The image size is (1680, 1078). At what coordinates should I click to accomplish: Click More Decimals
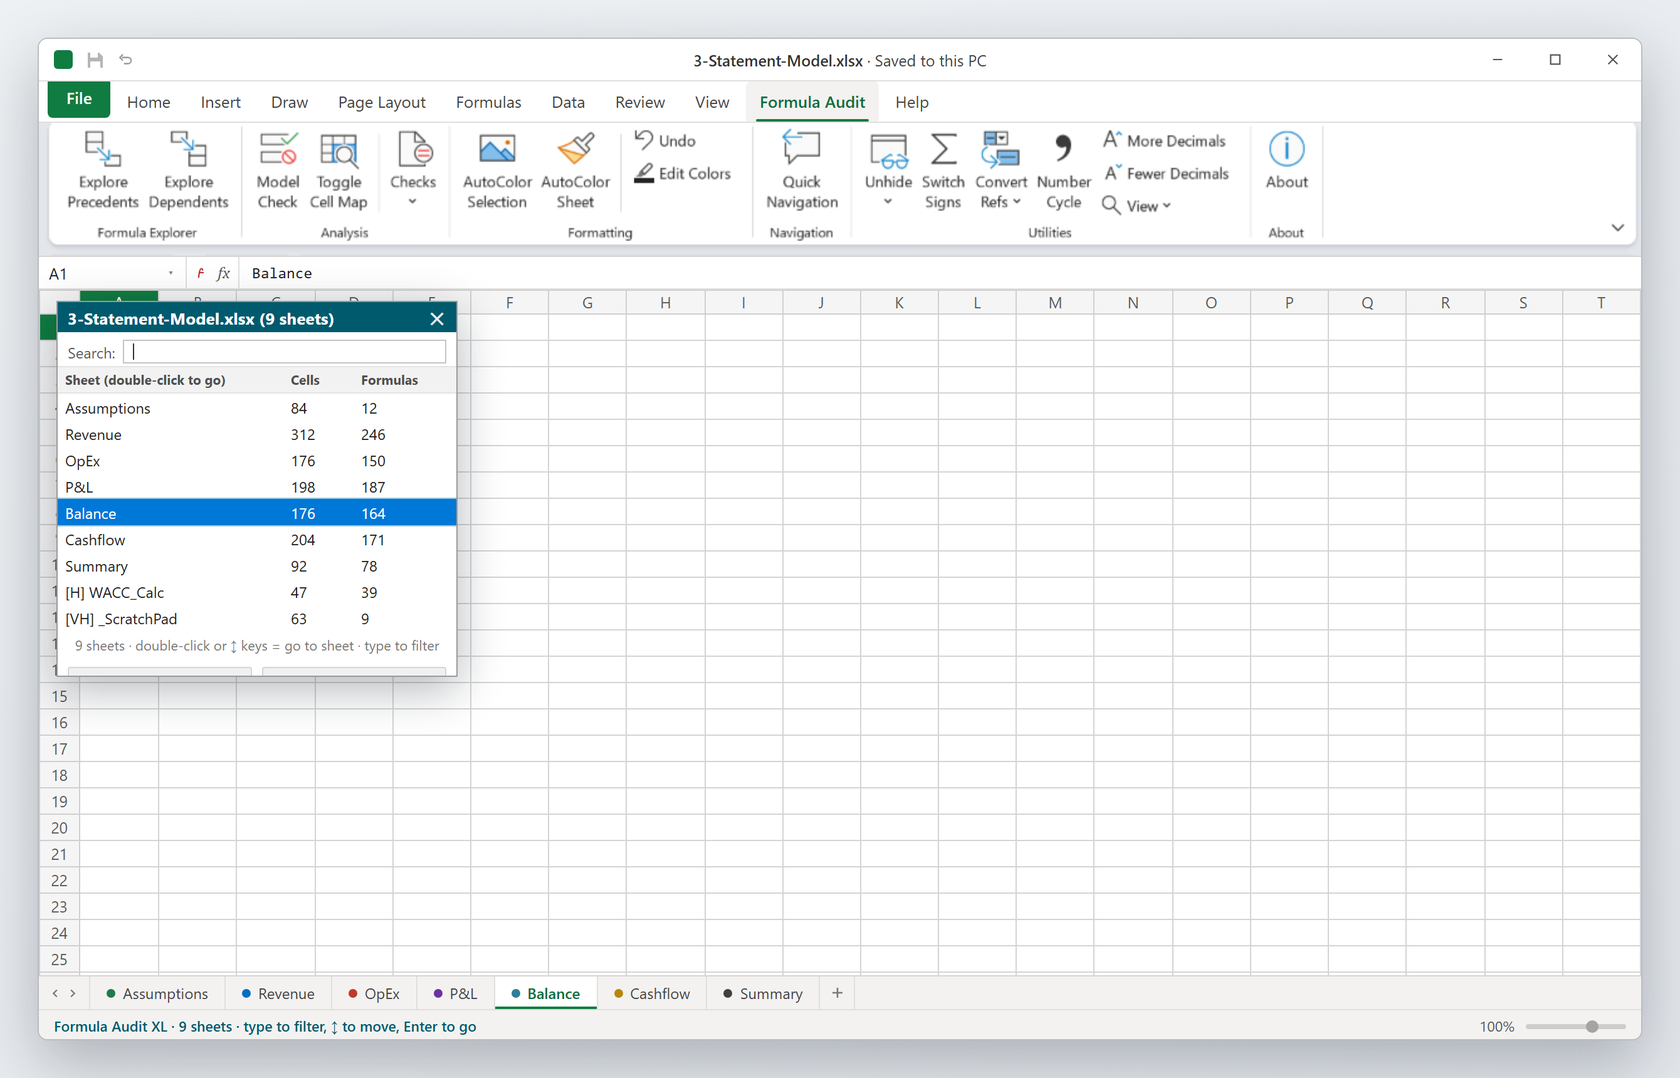(x=1164, y=141)
